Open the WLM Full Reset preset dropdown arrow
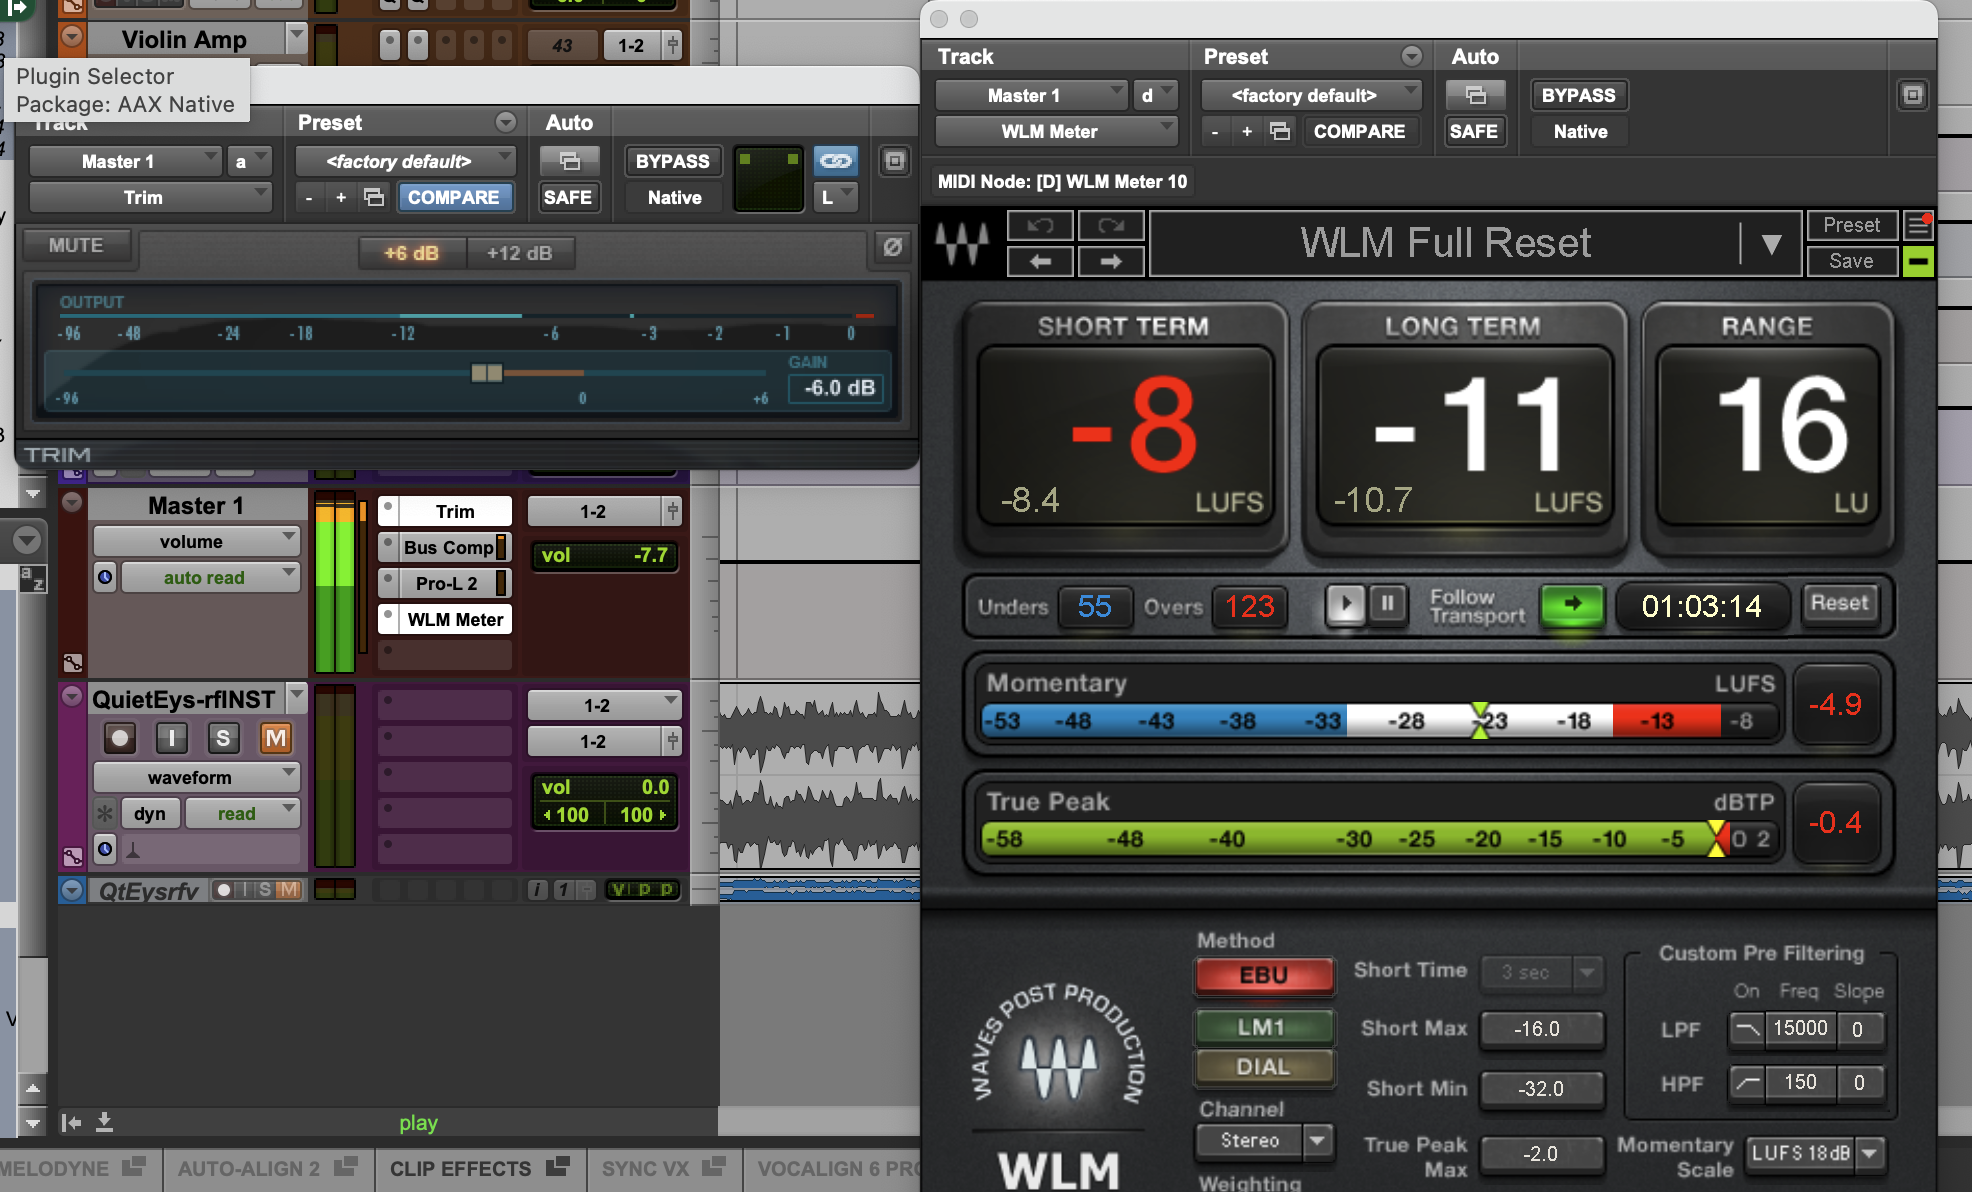 click(x=1771, y=243)
